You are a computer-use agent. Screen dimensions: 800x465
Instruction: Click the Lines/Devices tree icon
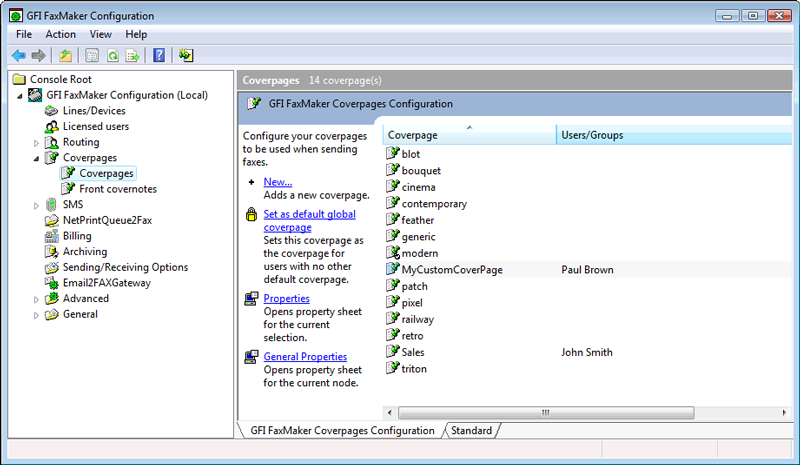pos(52,111)
